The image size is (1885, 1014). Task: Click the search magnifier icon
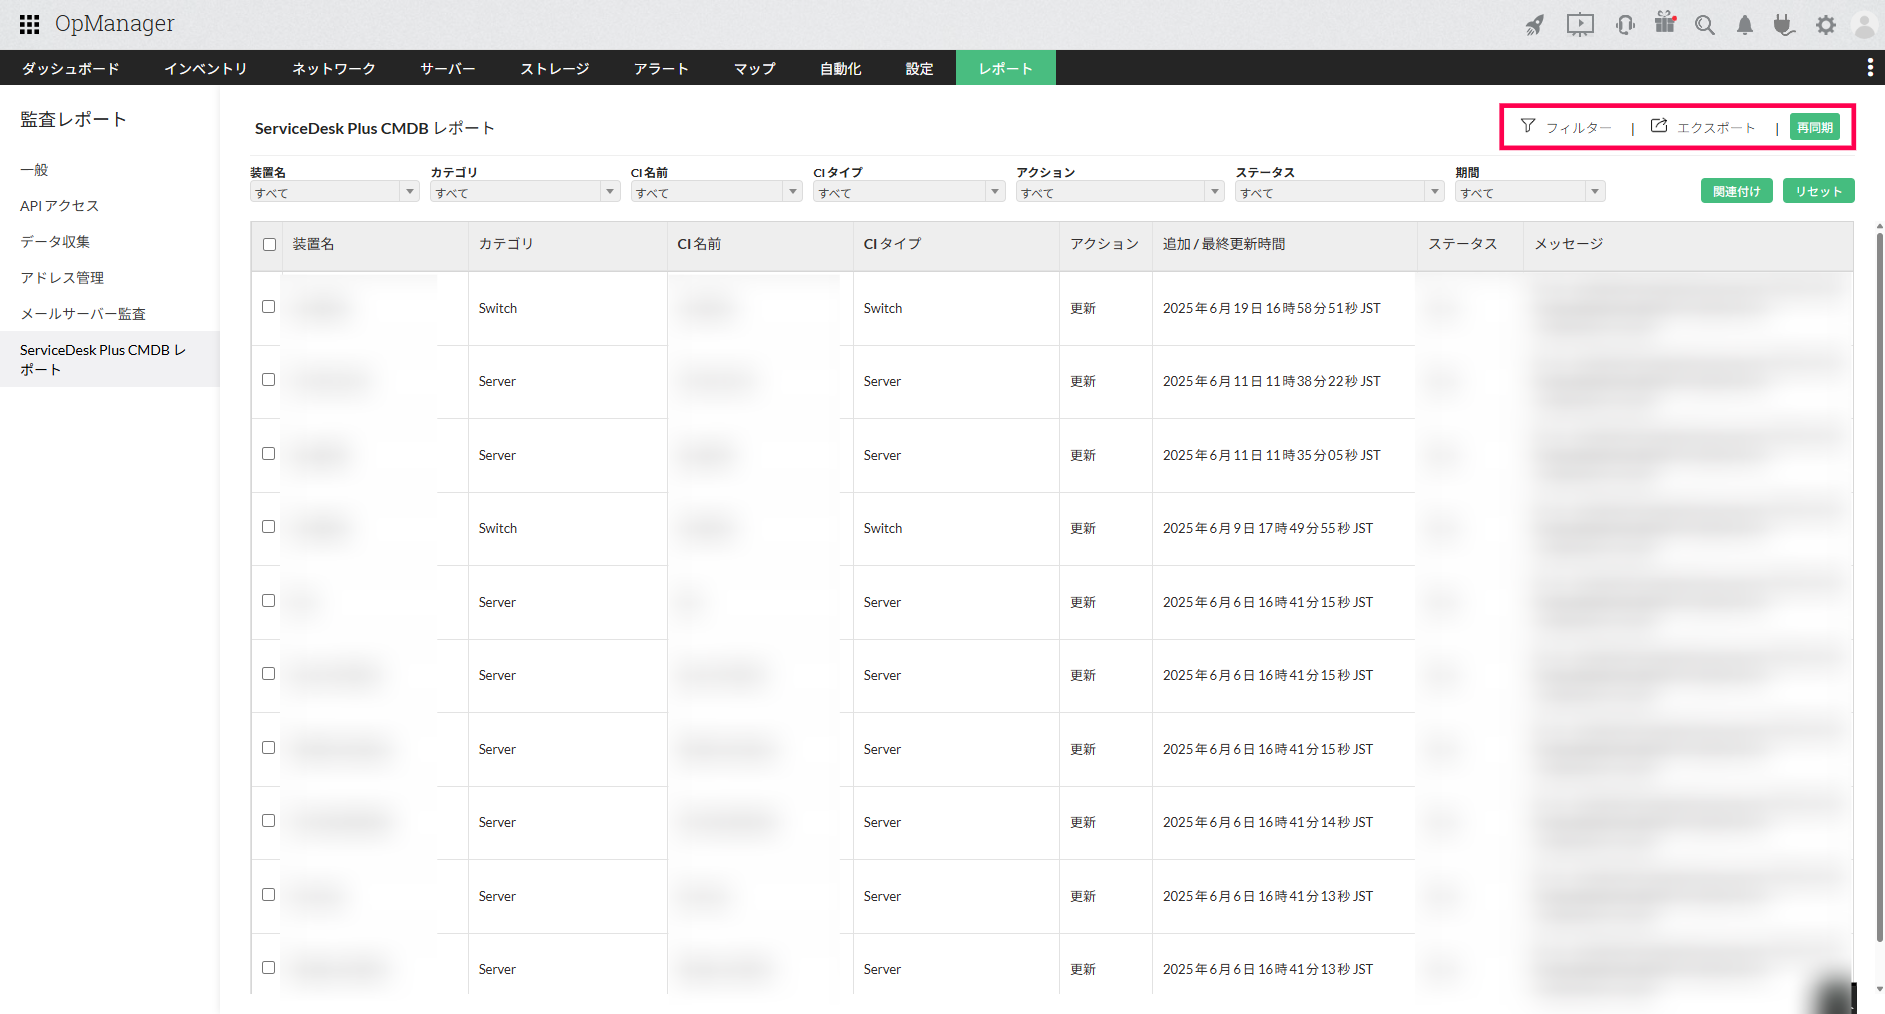[1705, 25]
